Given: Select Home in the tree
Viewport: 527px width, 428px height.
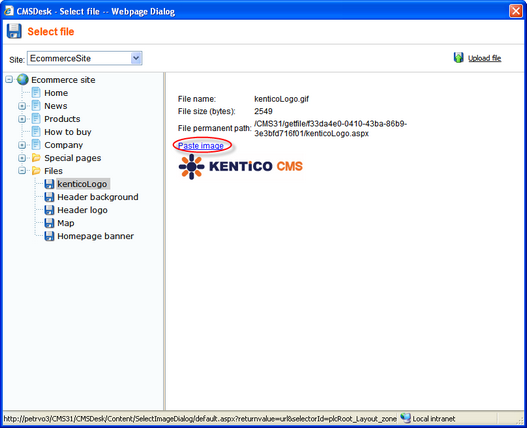Looking at the screenshot, I should click(56, 93).
